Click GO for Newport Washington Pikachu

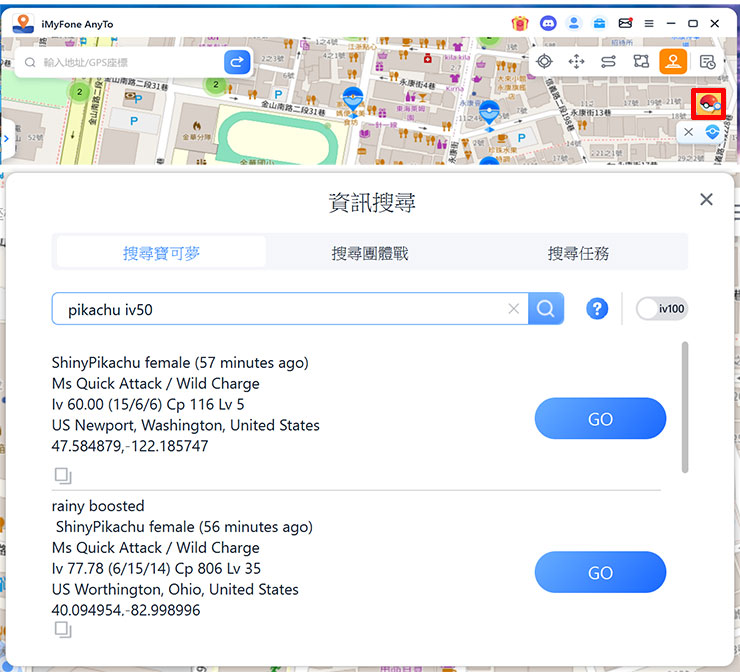[600, 419]
